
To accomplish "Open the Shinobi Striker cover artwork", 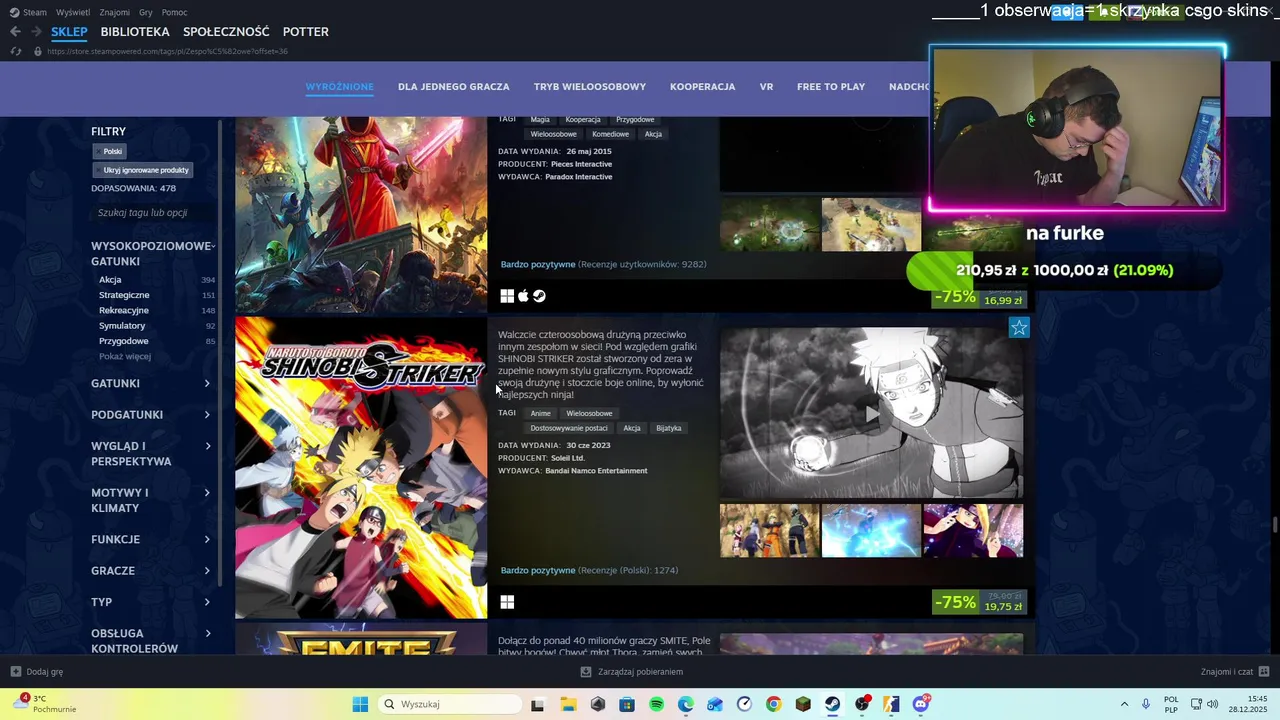I will click(361, 468).
